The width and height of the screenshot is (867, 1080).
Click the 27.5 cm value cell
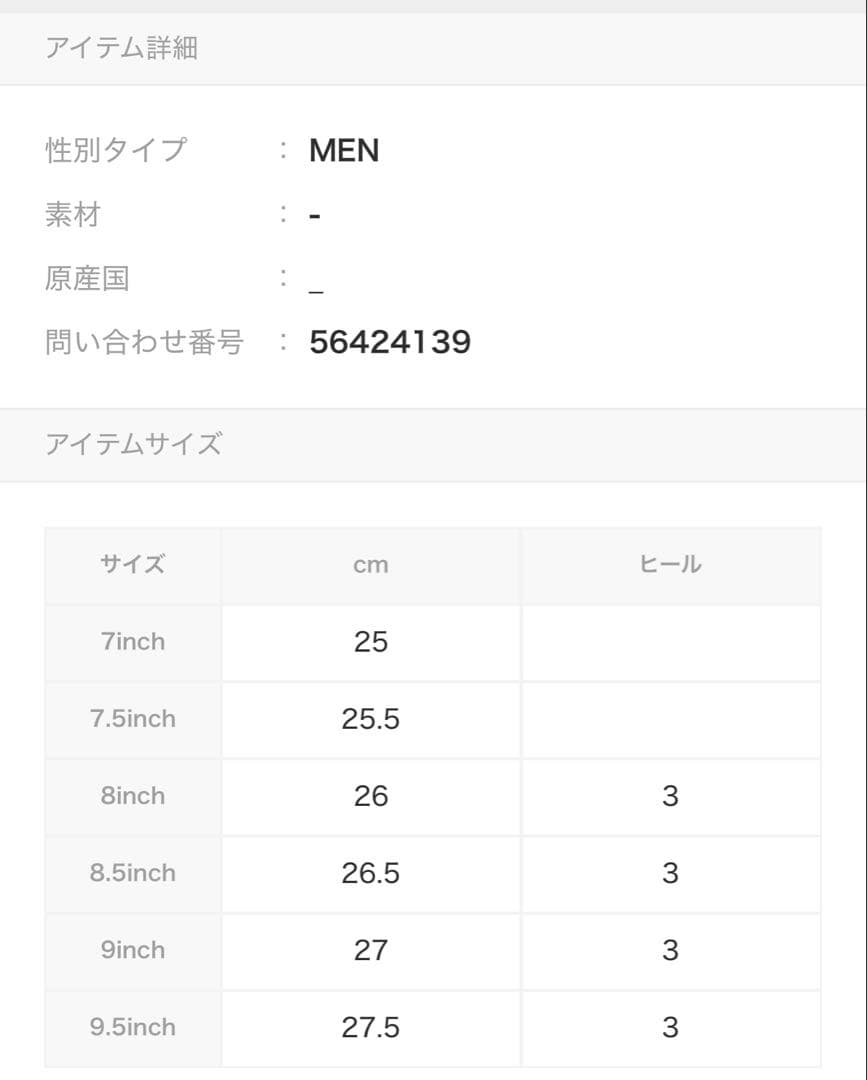pos(370,1027)
